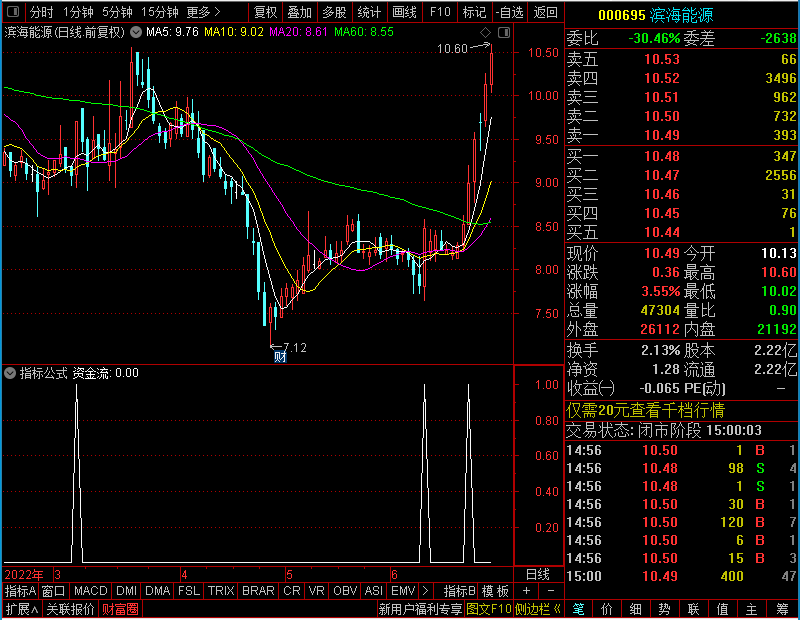Zoom out chart with minus button
The height and width of the screenshot is (620, 800).
pos(551,591)
